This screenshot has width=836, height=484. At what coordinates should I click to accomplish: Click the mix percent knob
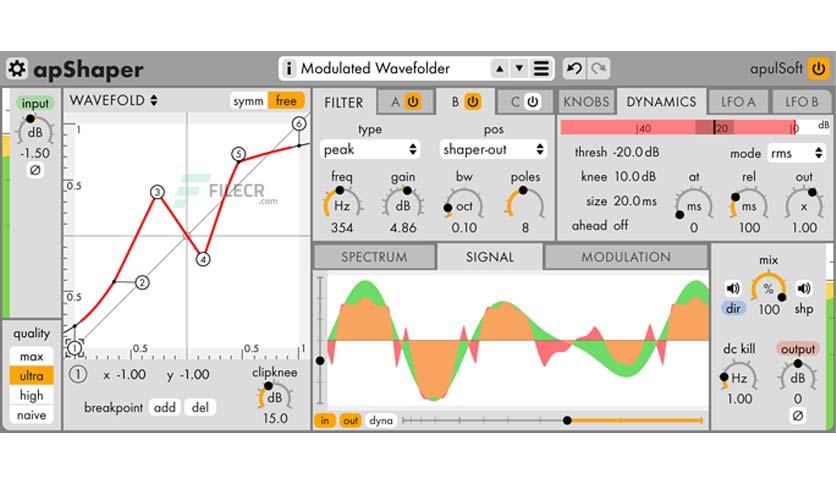tap(768, 288)
